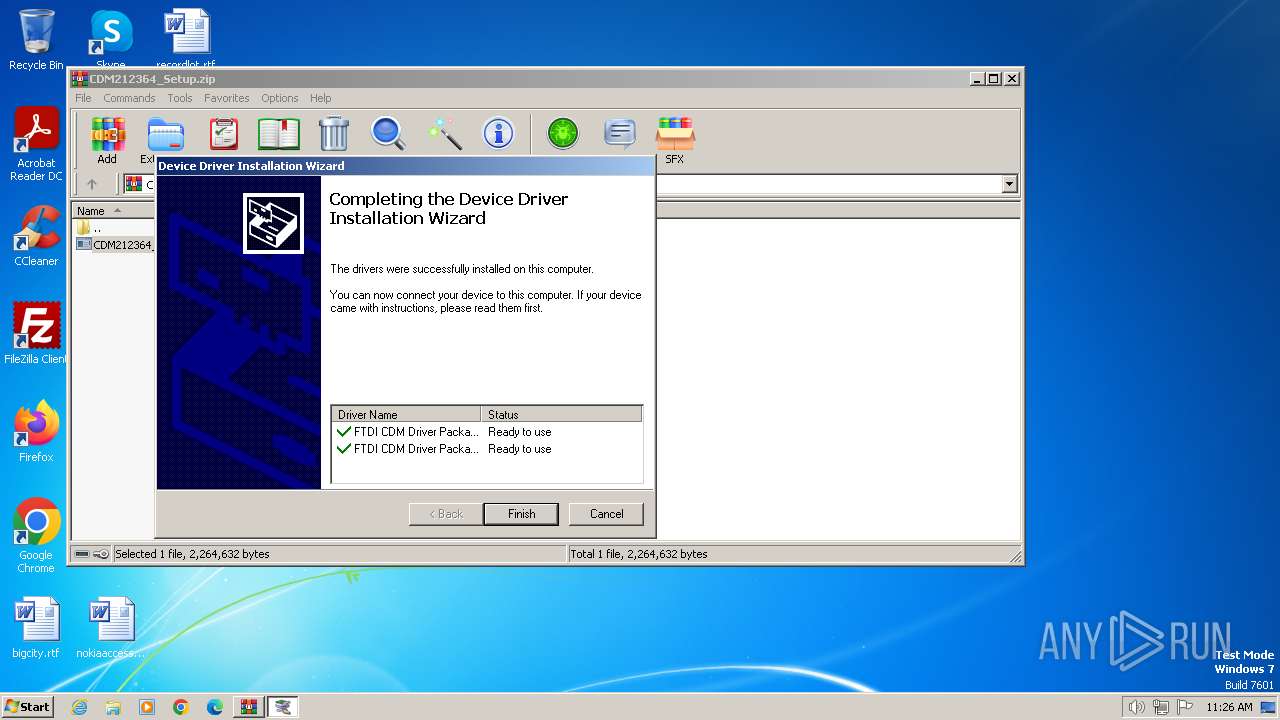Click the Name column header in WinRAR
The width and height of the screenshot is (1280, 720).
pos(112,211)
